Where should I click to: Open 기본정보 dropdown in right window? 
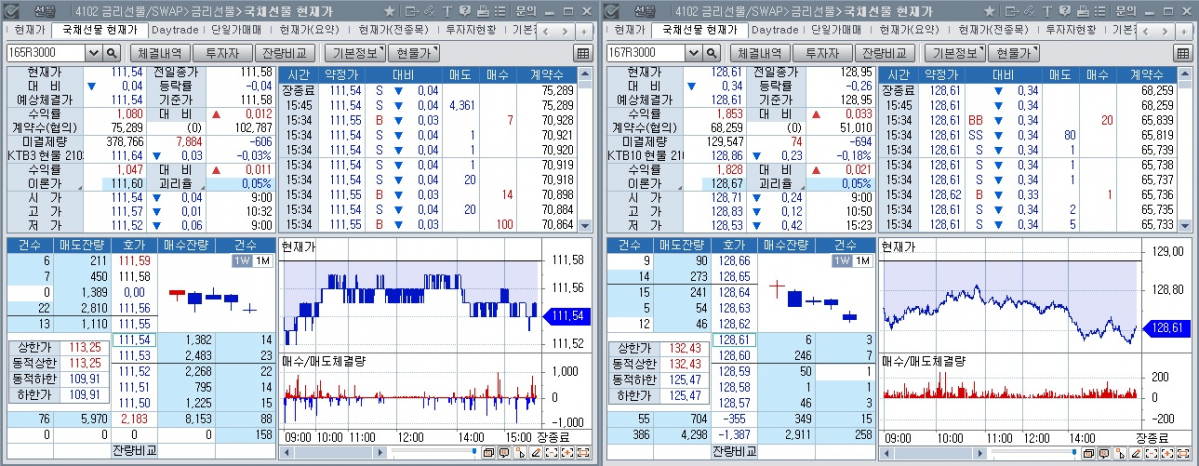pos(954,53)
